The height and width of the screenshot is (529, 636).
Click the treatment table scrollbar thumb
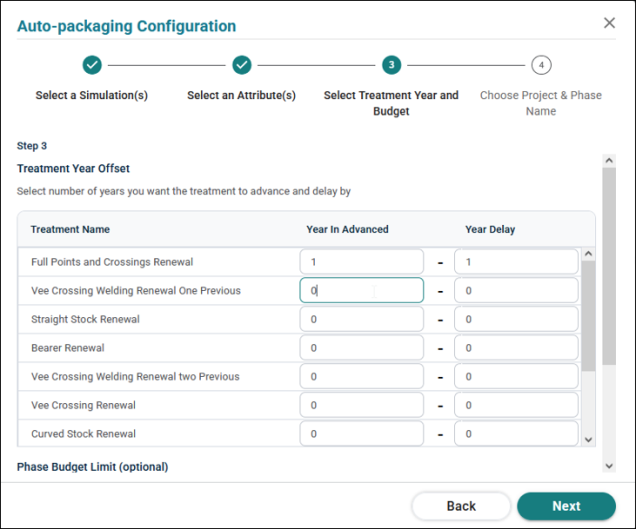(x=589, y=316)
